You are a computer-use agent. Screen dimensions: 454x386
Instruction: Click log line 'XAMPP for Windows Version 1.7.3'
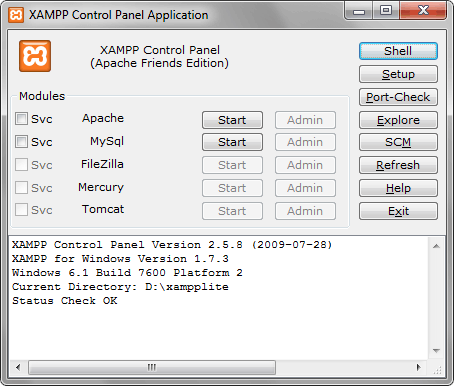[x=120, y=259]
